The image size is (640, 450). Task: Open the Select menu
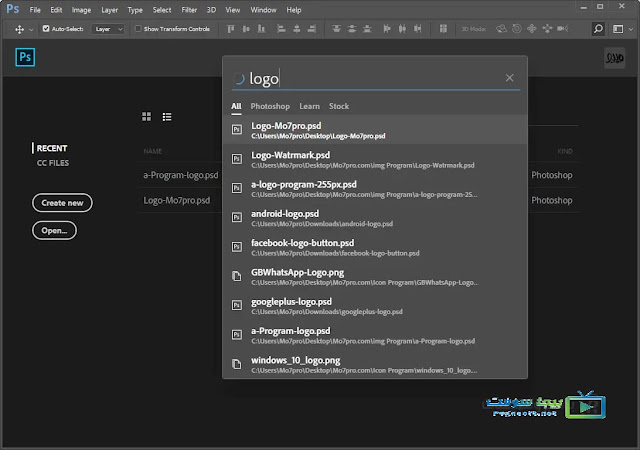click(162, 10)
